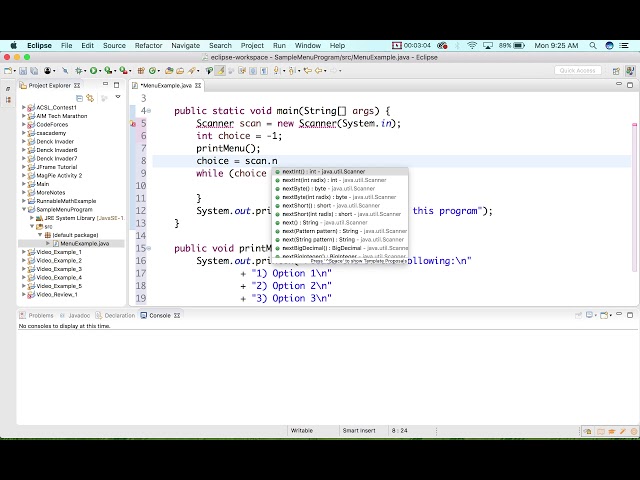Viewport: 640px width, 480px height.
Task: Switch to the Javadoc tab
Action: (79, 315)
